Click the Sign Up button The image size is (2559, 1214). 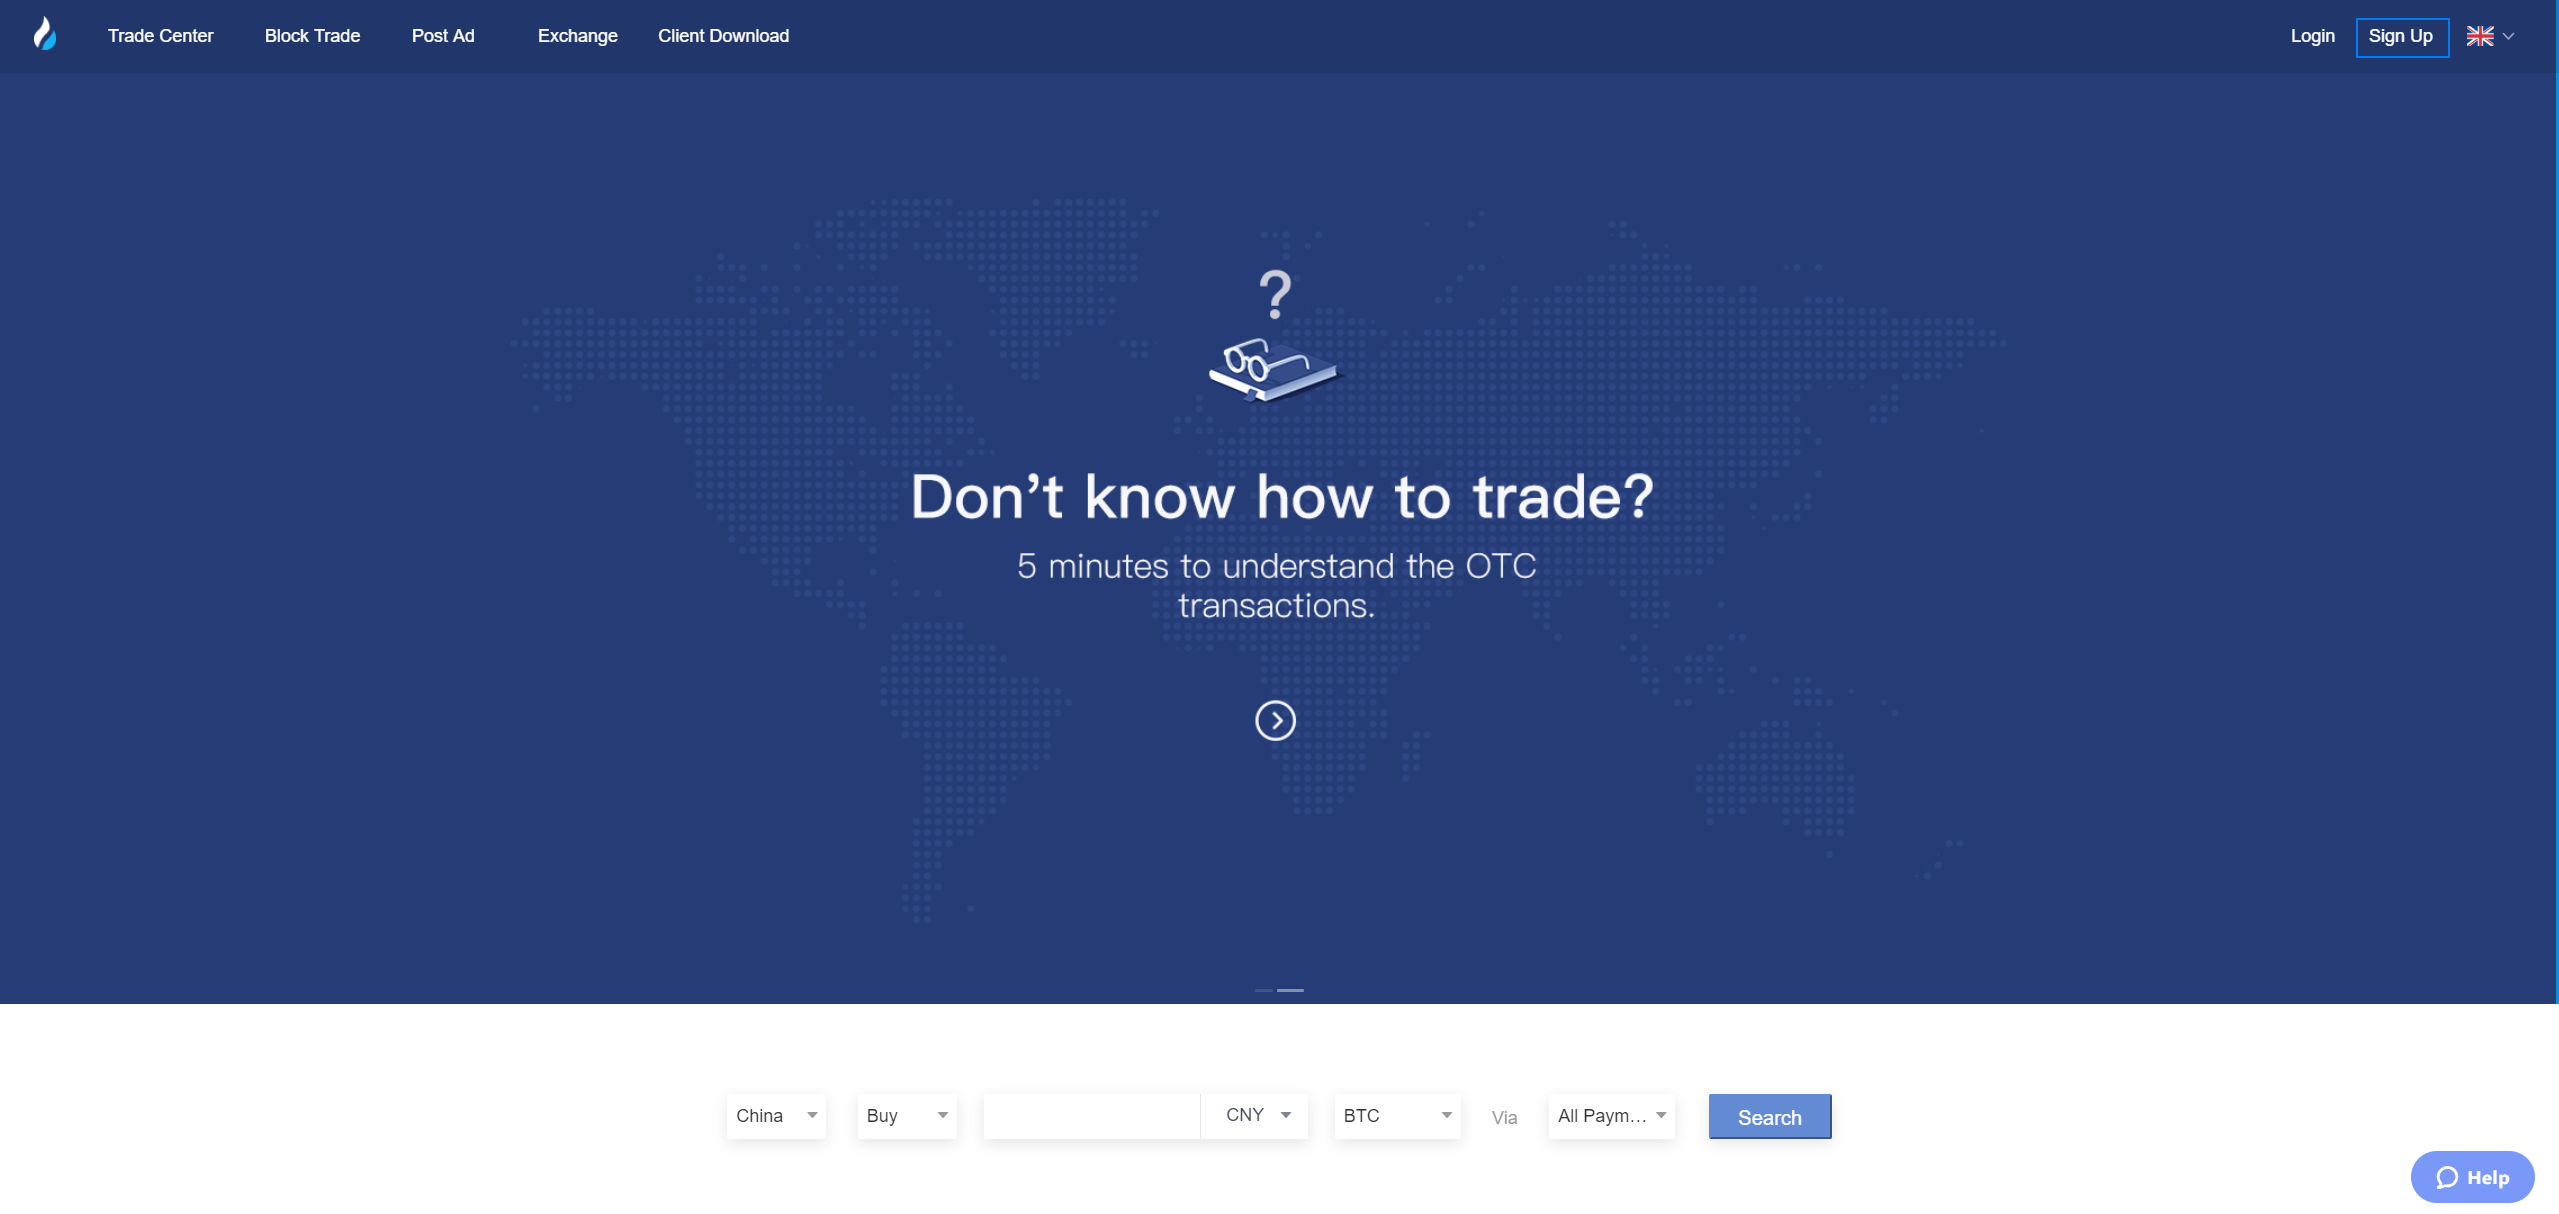pyautogui.click(x=2399, y=34)
